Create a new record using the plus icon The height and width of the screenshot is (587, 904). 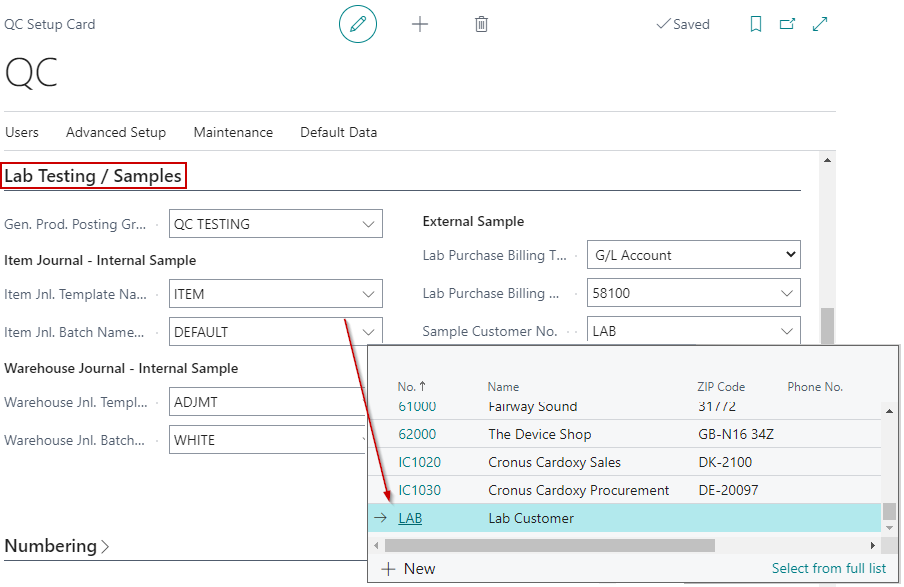[420, 23]
